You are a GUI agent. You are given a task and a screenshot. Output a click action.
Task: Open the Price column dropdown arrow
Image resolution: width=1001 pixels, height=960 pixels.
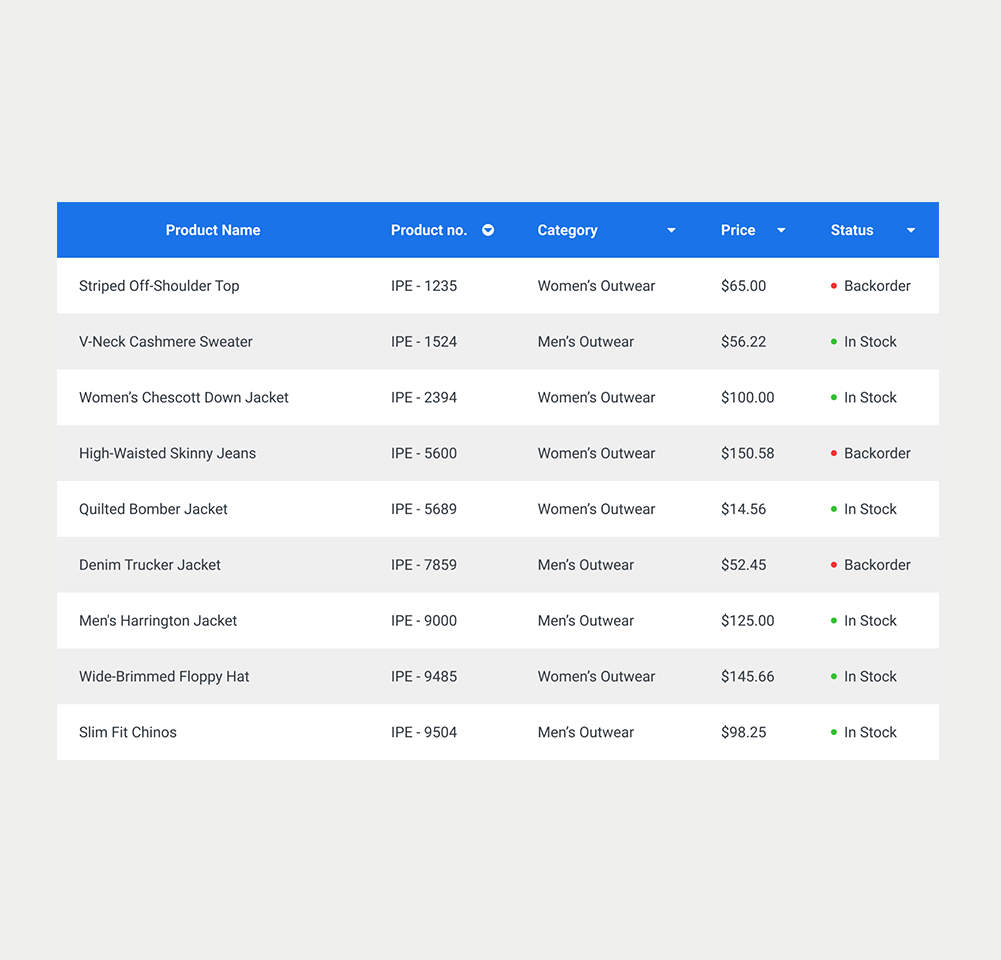(781, 231)
